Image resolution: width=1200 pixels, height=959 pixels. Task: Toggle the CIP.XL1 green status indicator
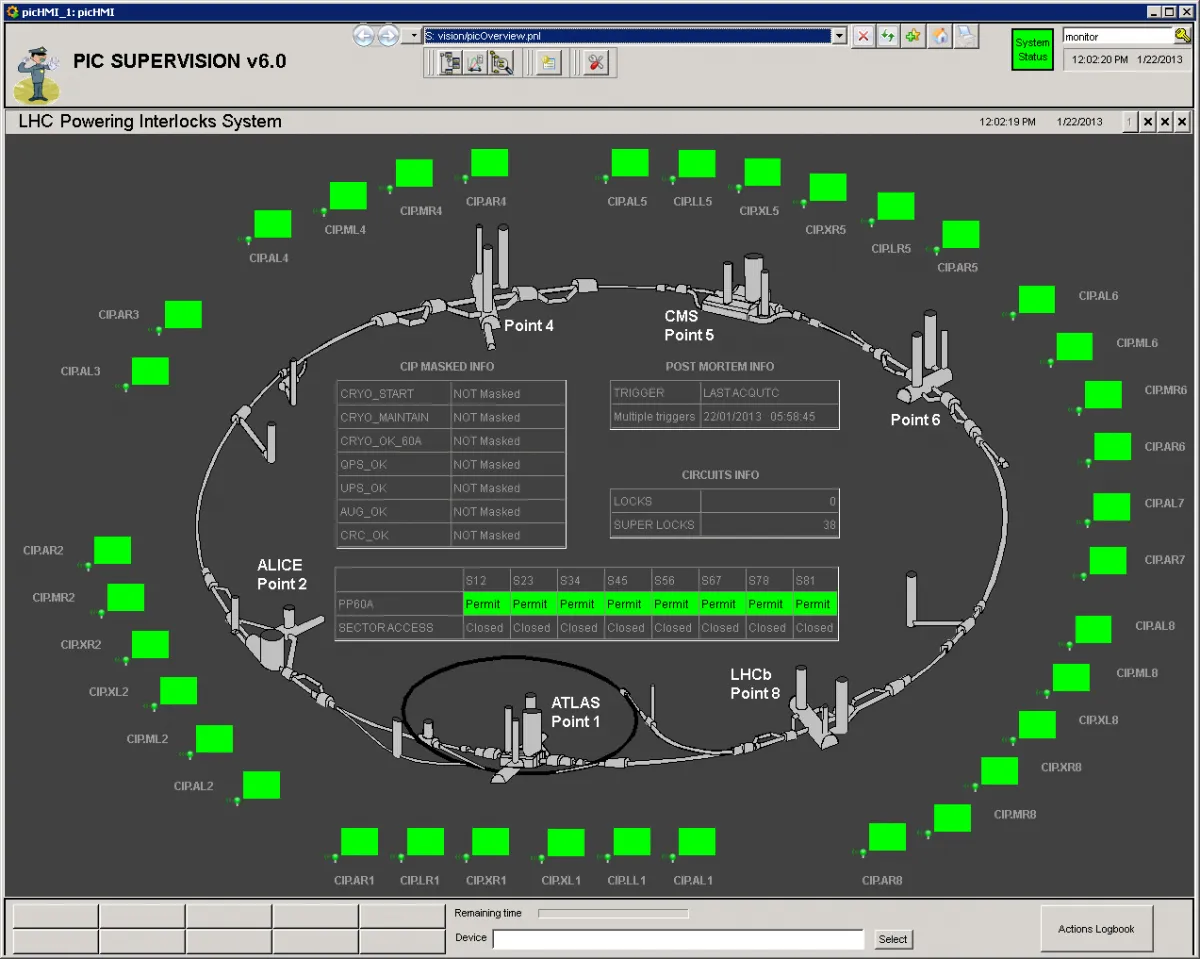pos(566,843)
